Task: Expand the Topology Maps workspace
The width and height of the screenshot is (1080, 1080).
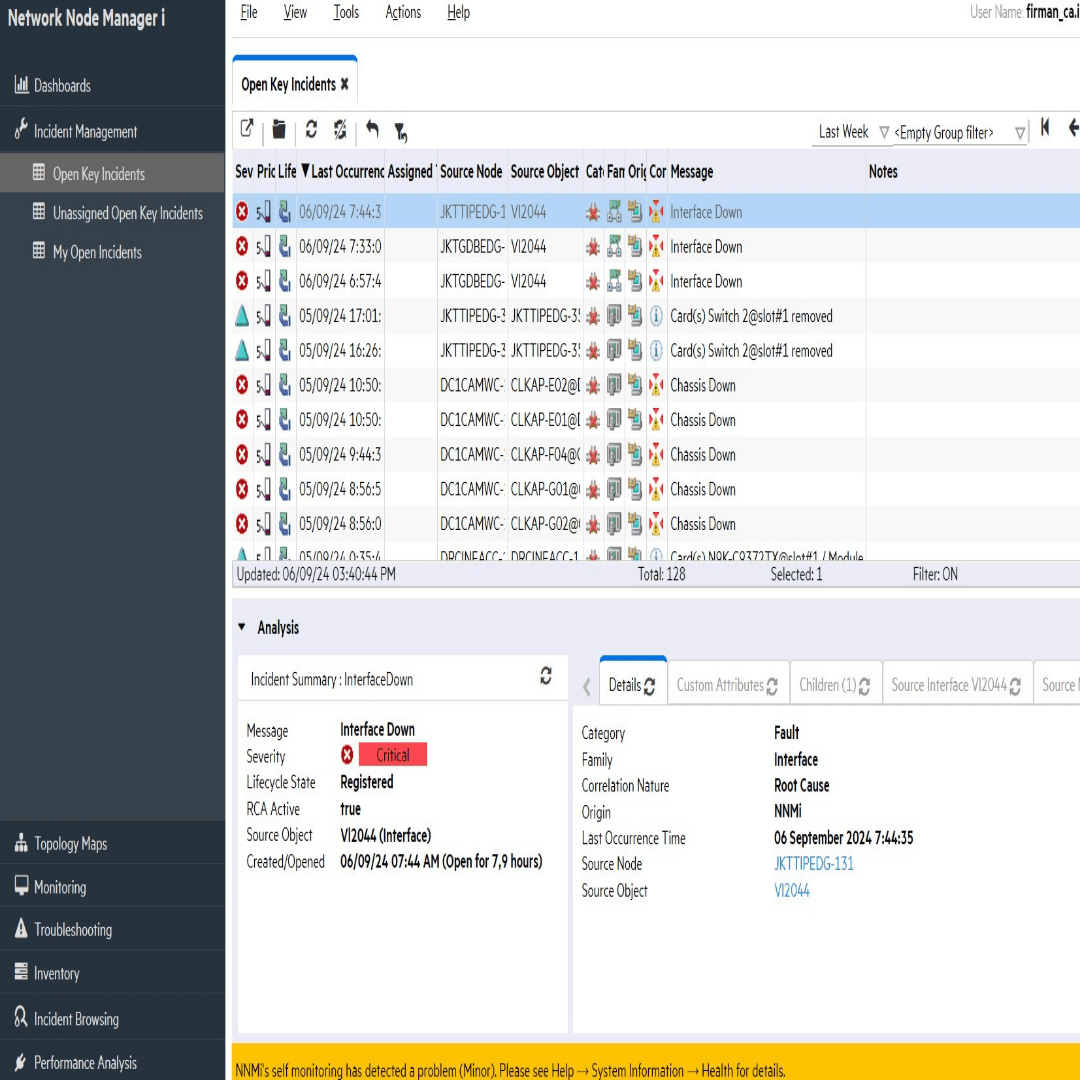Action: click(x=70, y=844)
